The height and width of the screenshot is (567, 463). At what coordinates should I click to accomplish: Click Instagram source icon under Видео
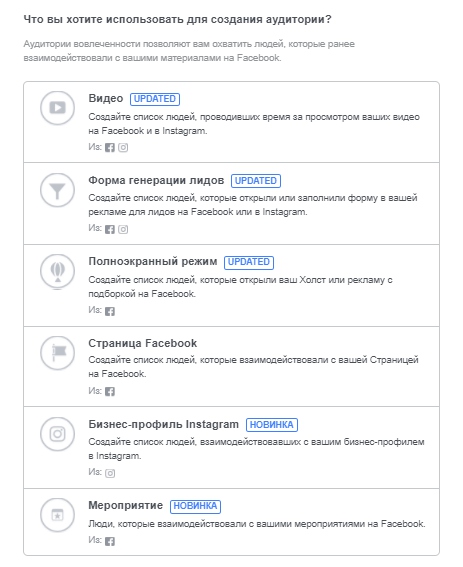point(123,147)
